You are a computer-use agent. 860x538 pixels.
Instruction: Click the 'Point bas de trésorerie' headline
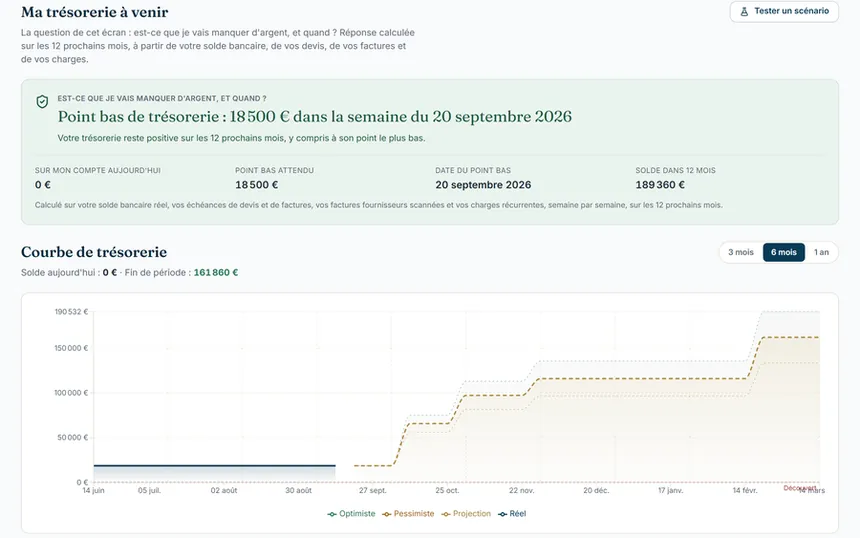(314, 116)
